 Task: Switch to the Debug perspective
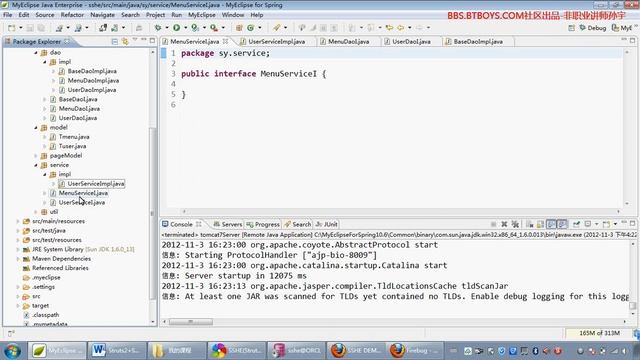(x=593, y=28)
